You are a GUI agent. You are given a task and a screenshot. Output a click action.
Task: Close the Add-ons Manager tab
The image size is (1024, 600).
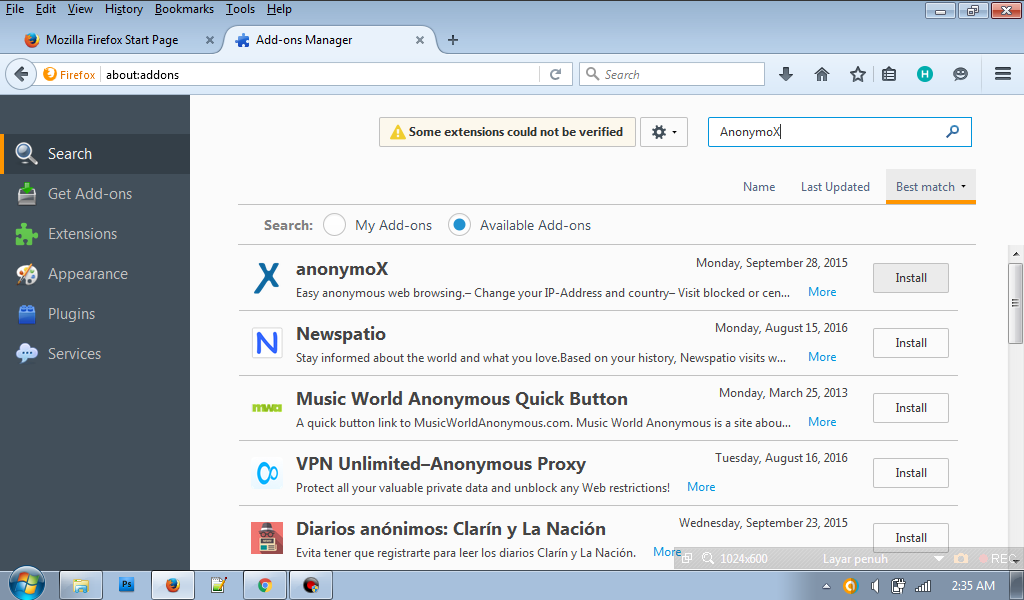tap(420, 40)
